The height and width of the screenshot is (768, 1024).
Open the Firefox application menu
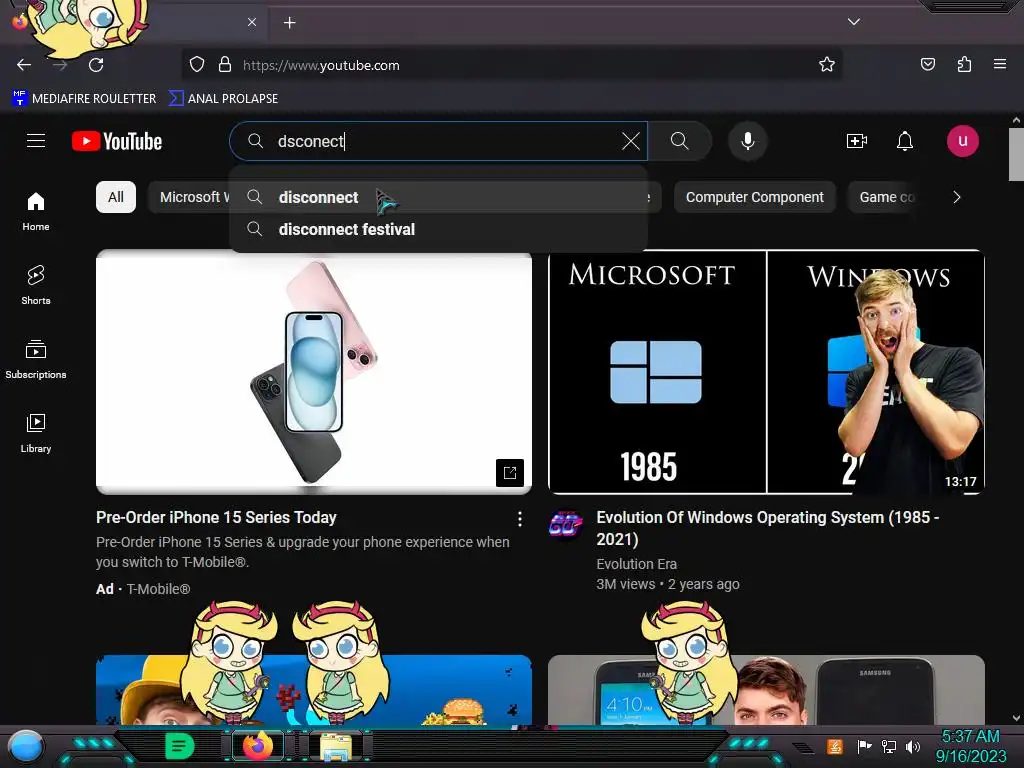(x=1000, y=64)
